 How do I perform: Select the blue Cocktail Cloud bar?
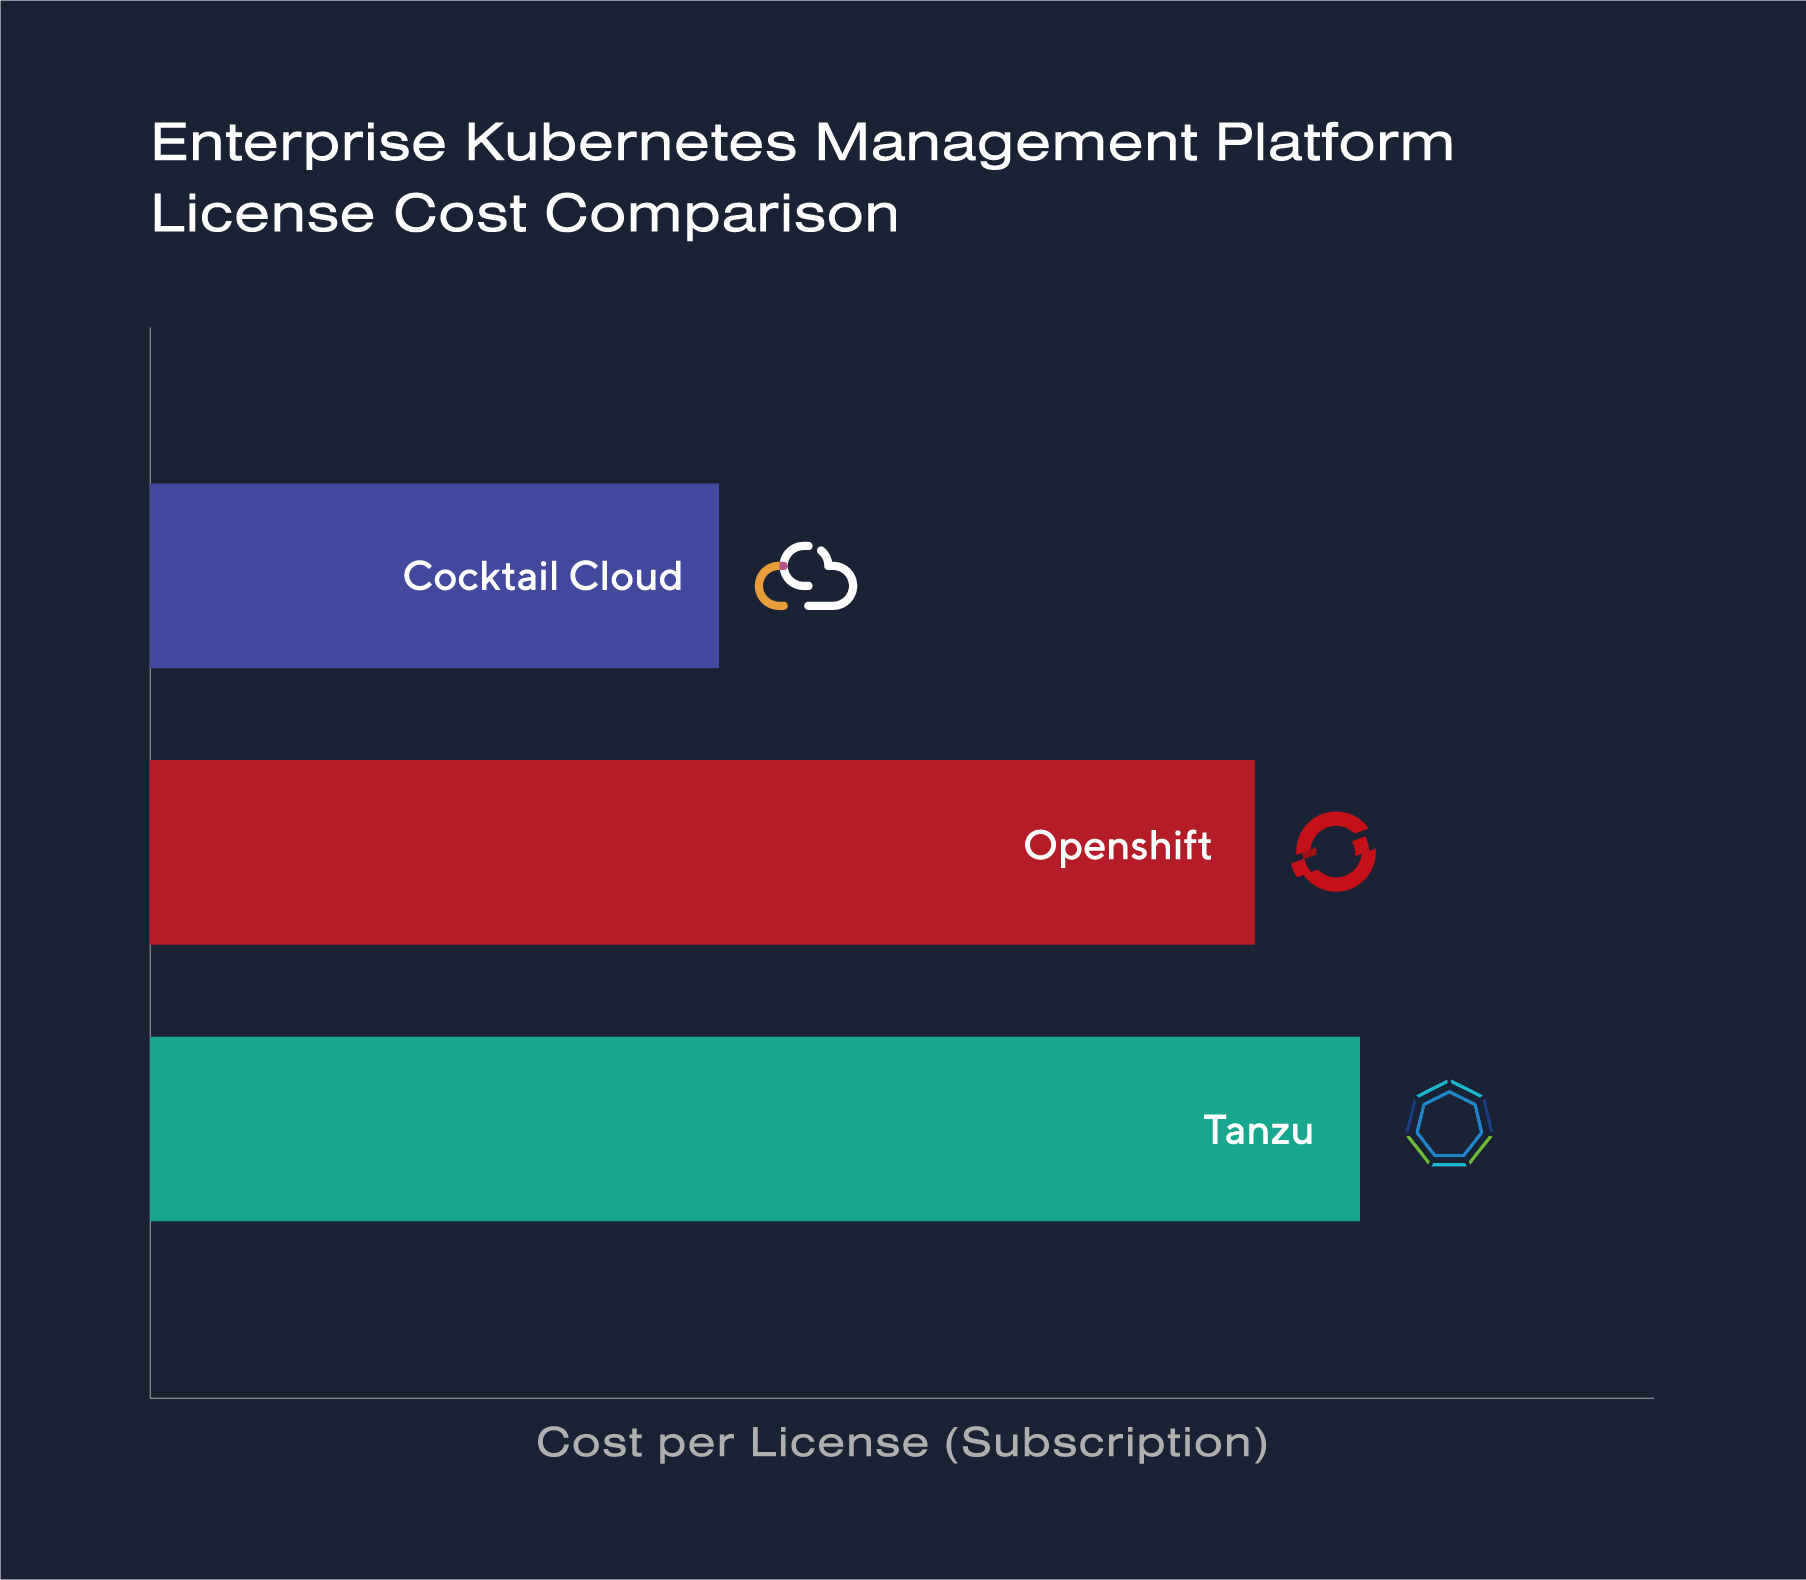click(x=280, y=576)
